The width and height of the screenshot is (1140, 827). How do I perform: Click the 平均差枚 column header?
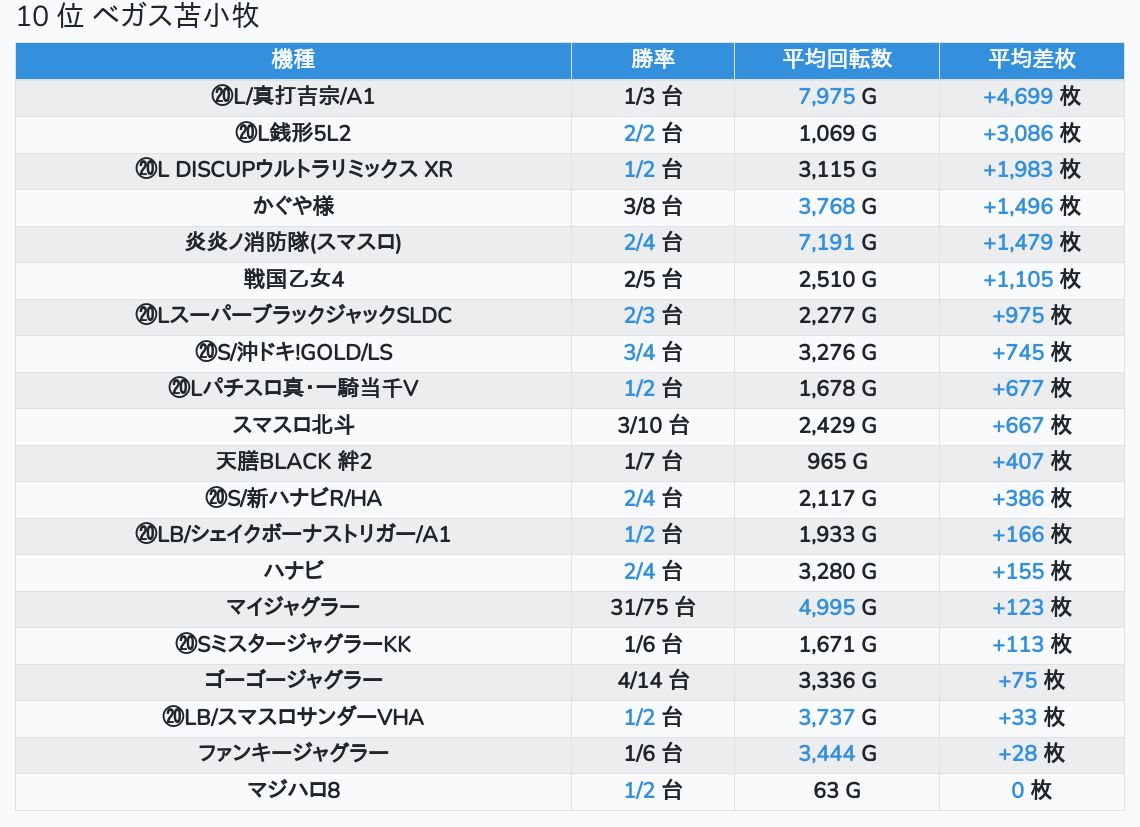point(1031,60)
